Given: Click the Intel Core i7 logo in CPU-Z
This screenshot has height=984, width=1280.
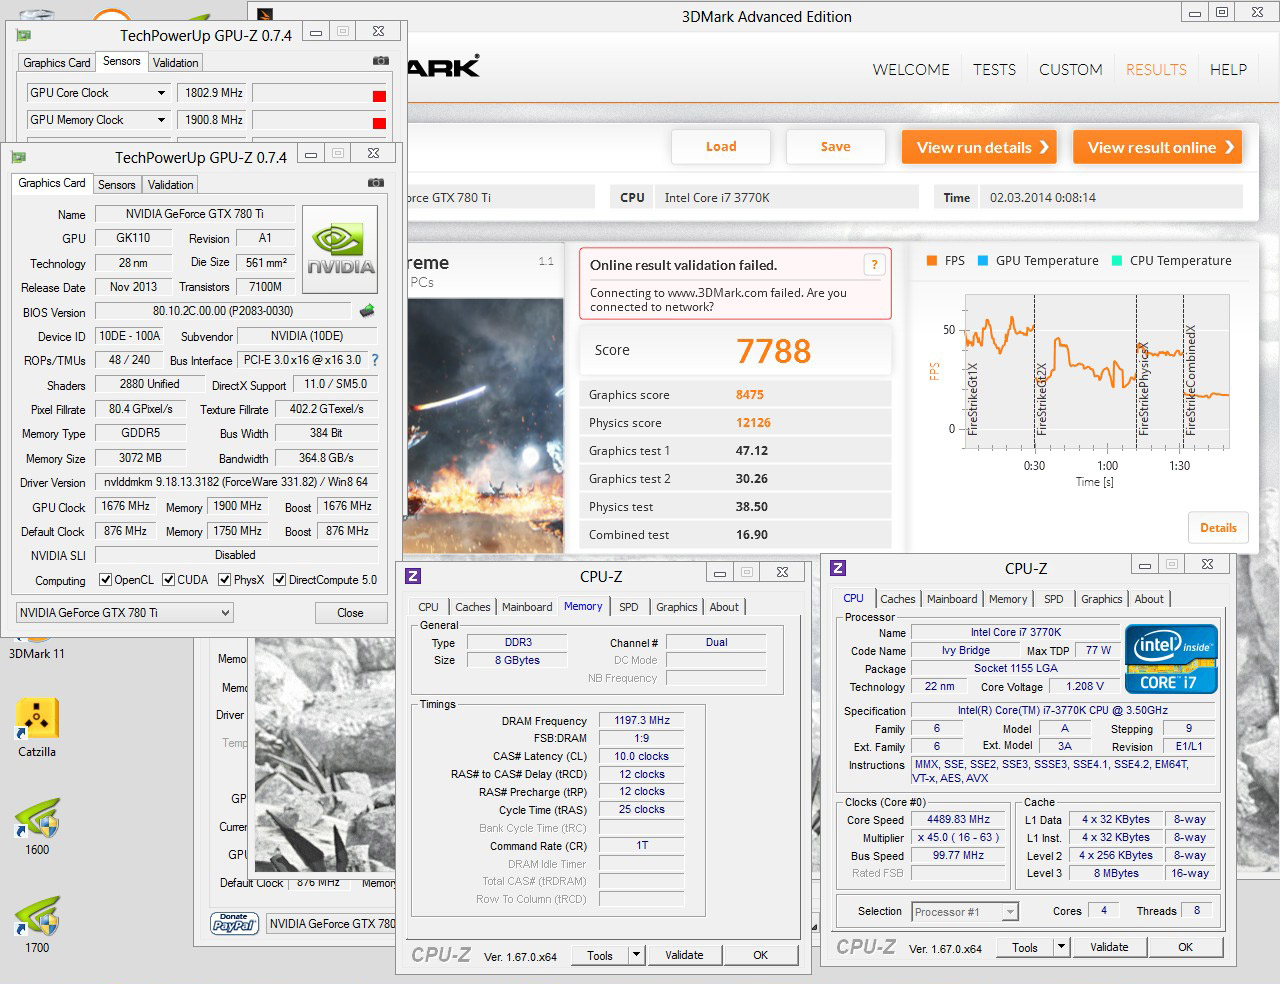Looking at the screenshot, I should [x=1171, y=658].
